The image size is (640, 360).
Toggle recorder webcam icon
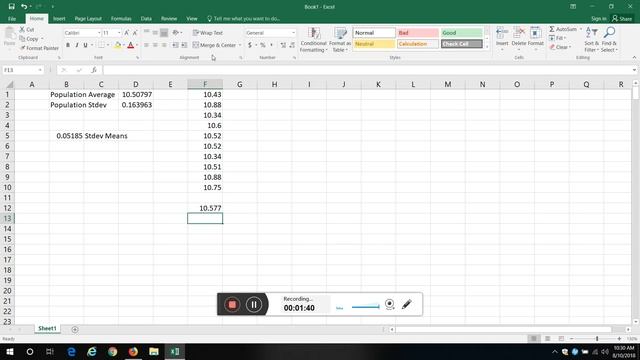tap(389, 304)
